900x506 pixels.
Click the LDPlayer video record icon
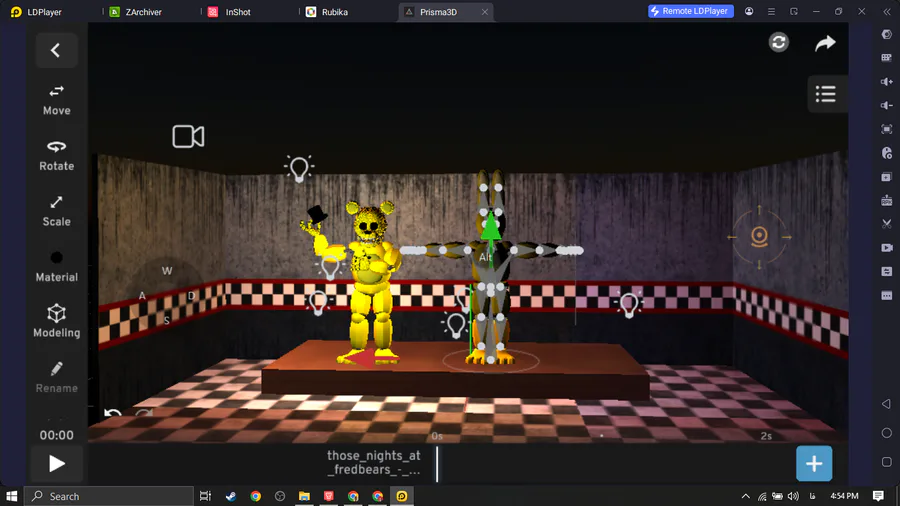pyautogui.click(x=887, y=248)
